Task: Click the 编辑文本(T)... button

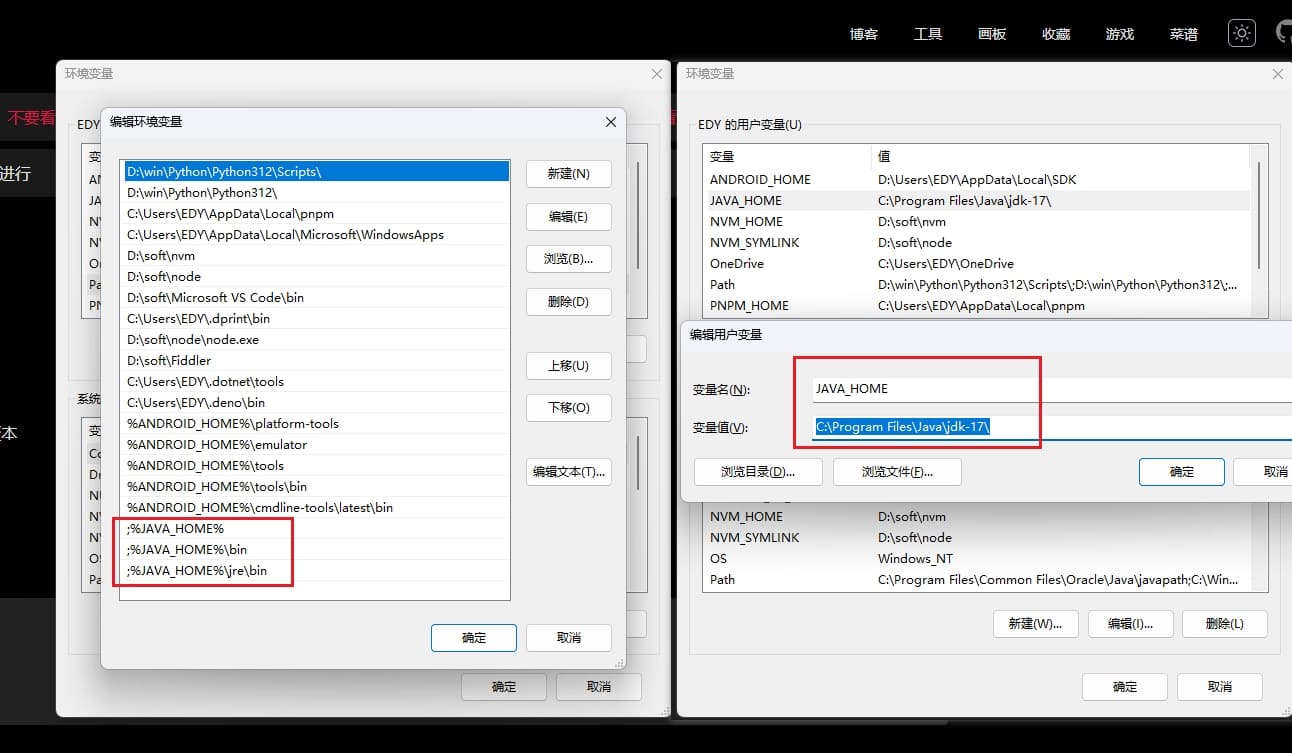Action: tap(569, 471)
